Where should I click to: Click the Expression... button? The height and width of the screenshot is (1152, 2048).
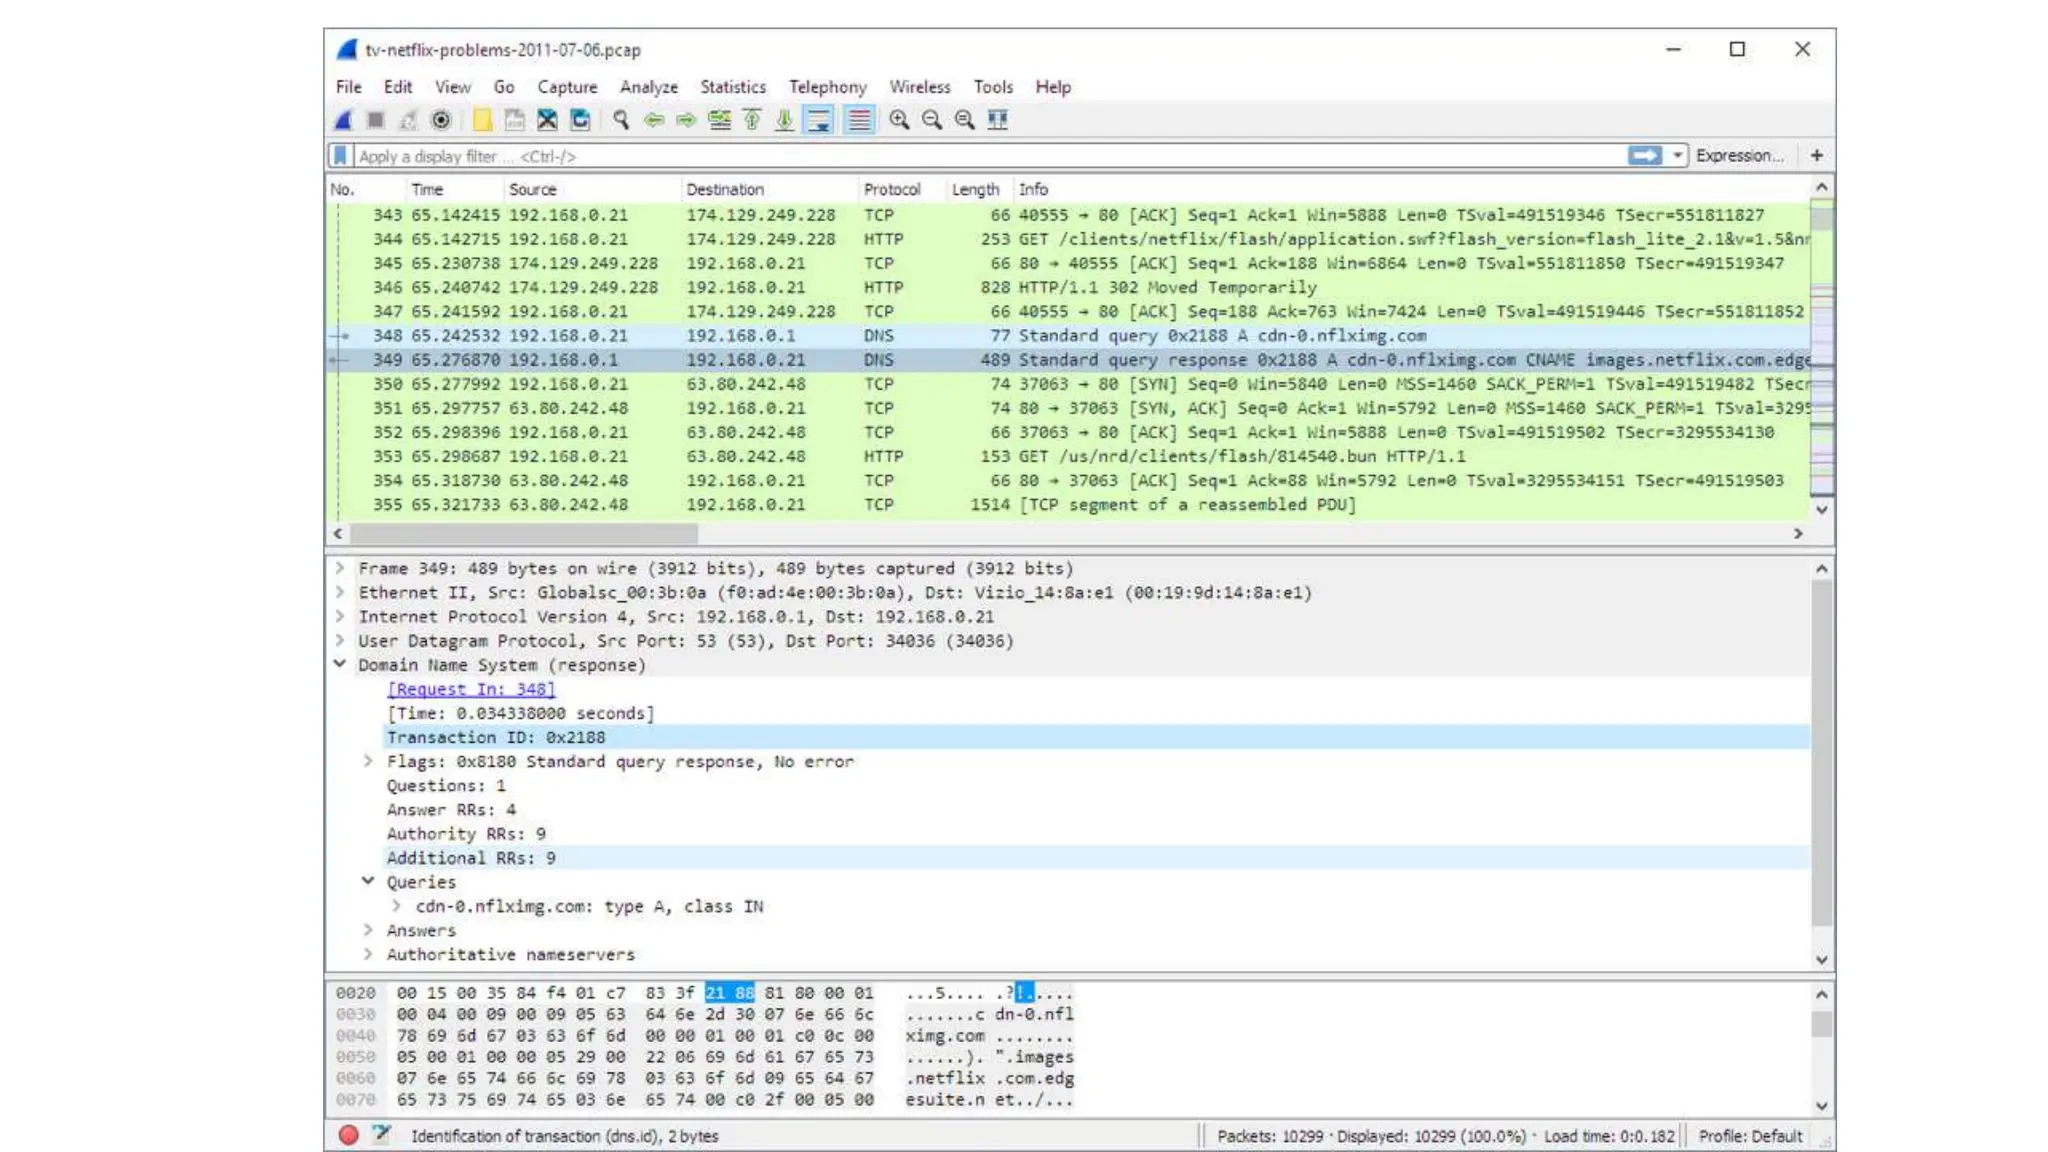tap(1739, 155)
